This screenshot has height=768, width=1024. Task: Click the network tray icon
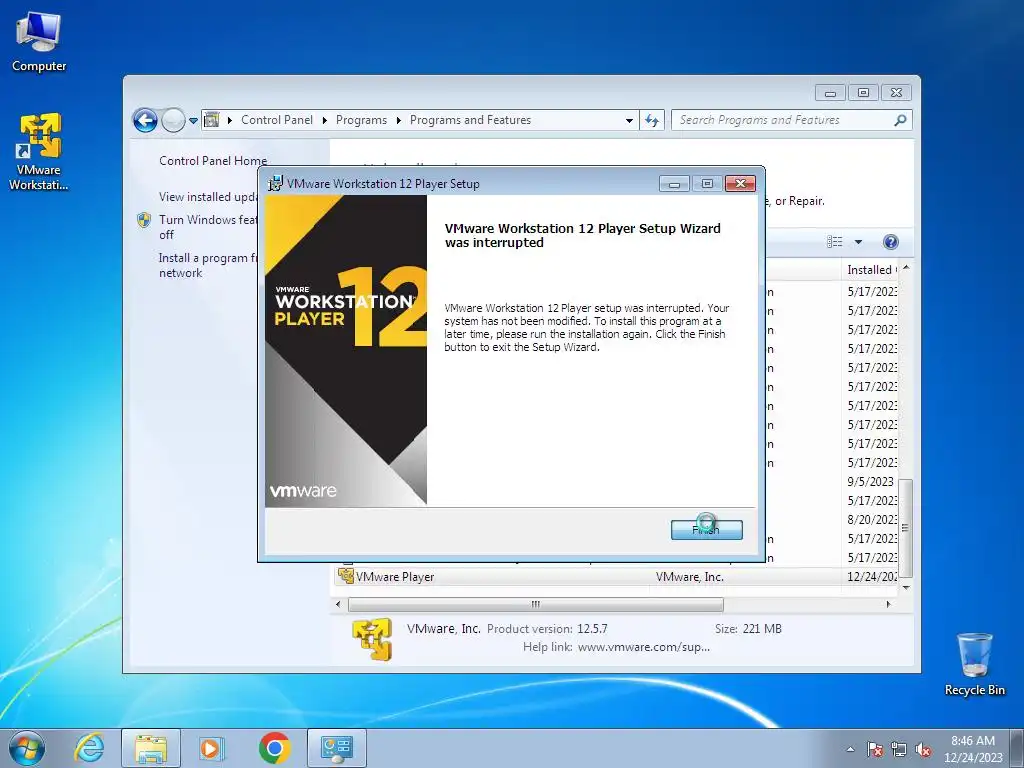pos(899,749)
